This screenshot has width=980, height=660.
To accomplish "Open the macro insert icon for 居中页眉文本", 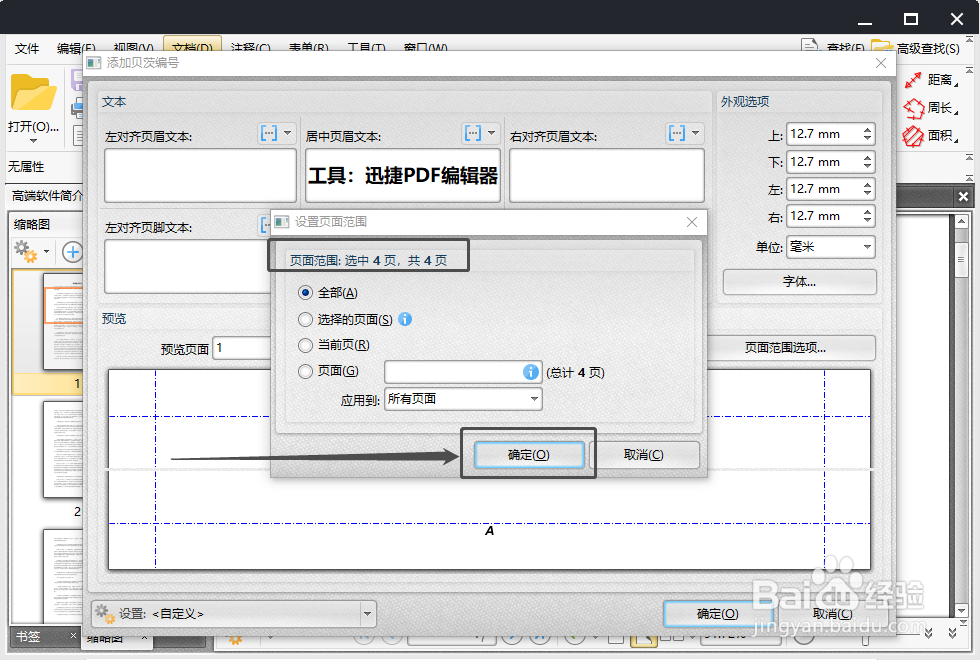I will click(472, 133).
